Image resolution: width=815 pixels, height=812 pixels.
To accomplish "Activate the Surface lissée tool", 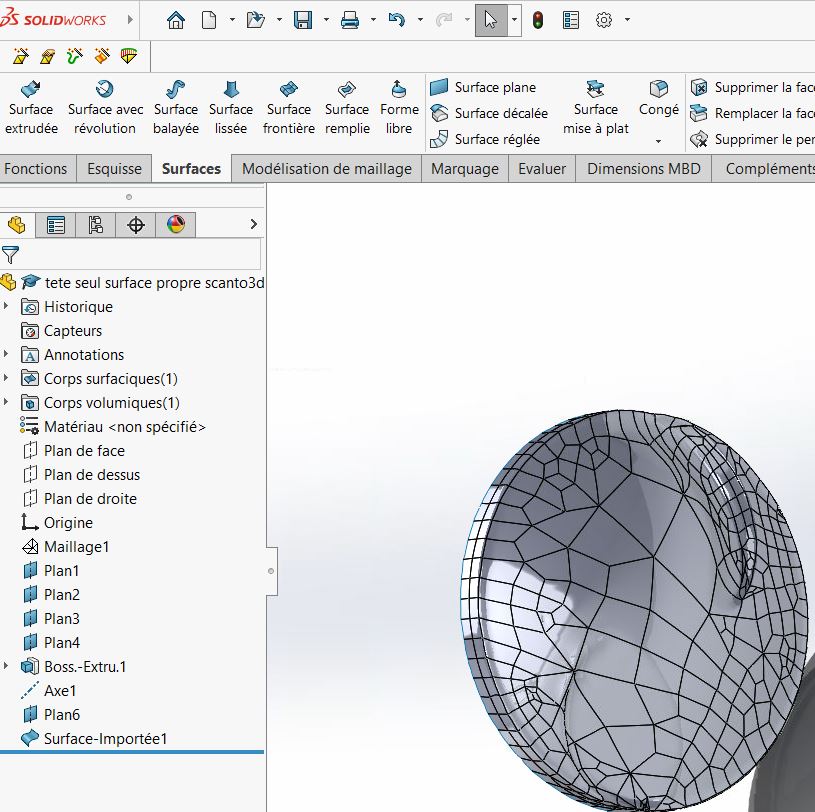I will coord(231,108).
